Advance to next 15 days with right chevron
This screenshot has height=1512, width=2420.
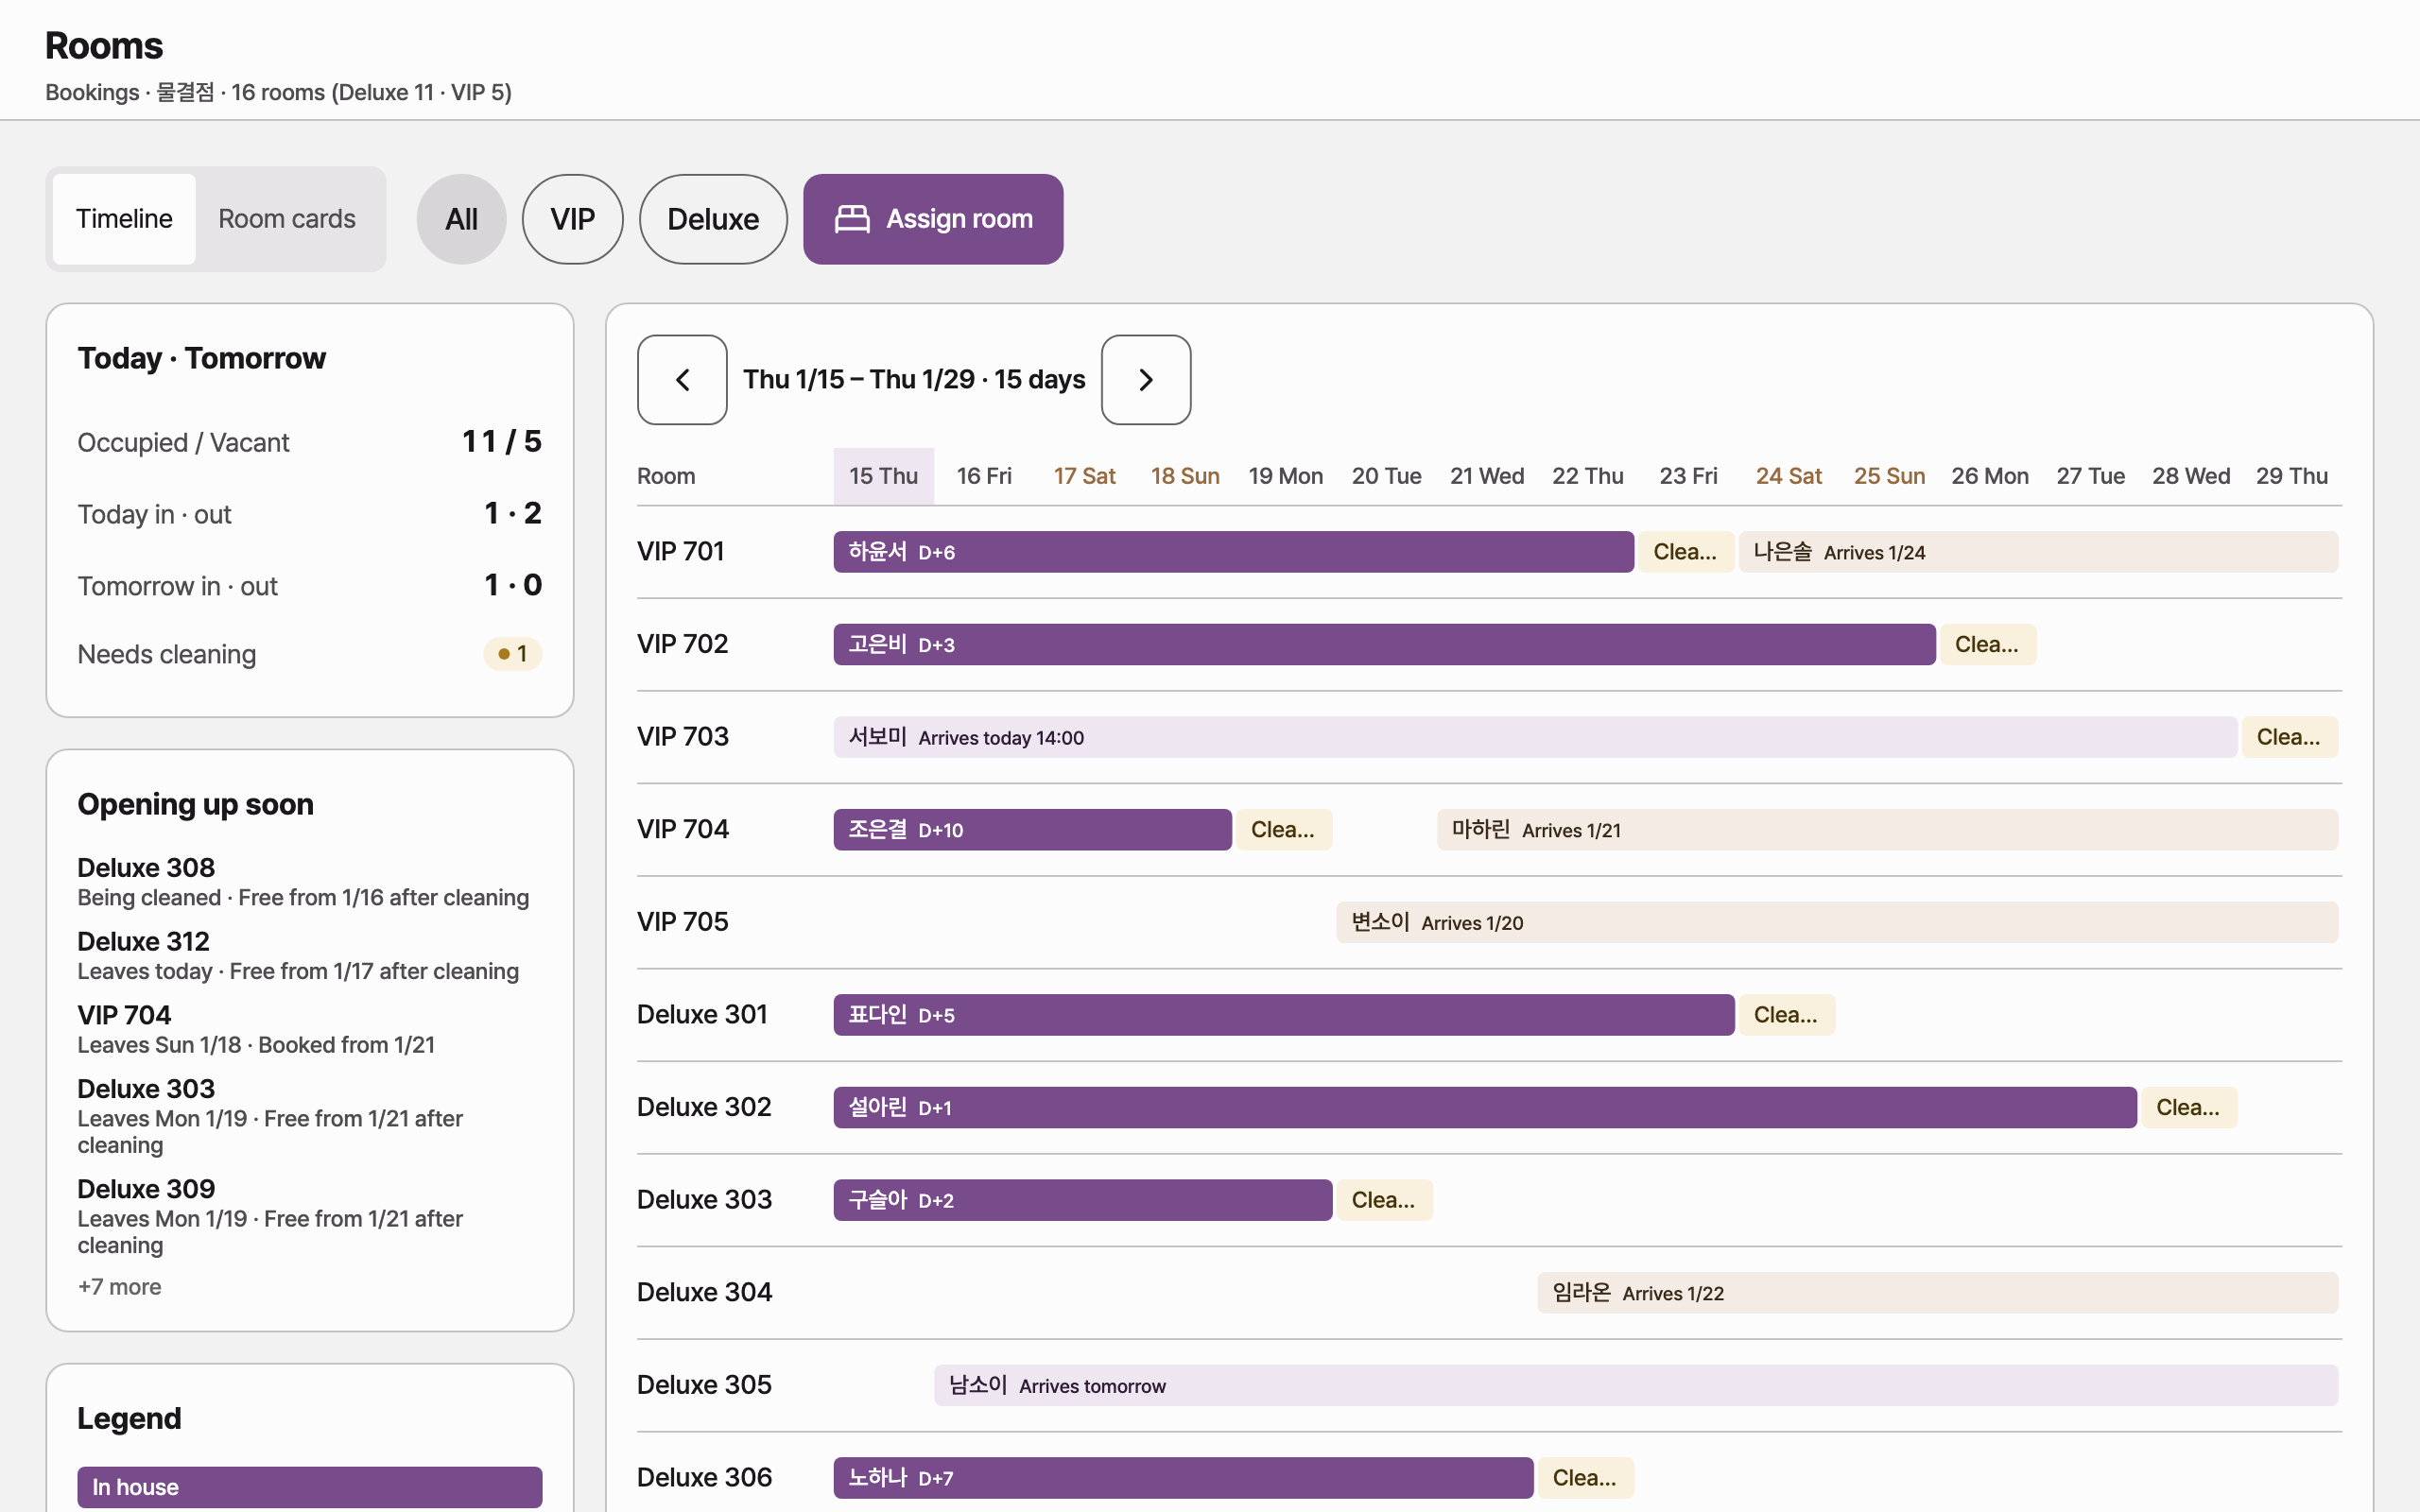point(1146,380)
